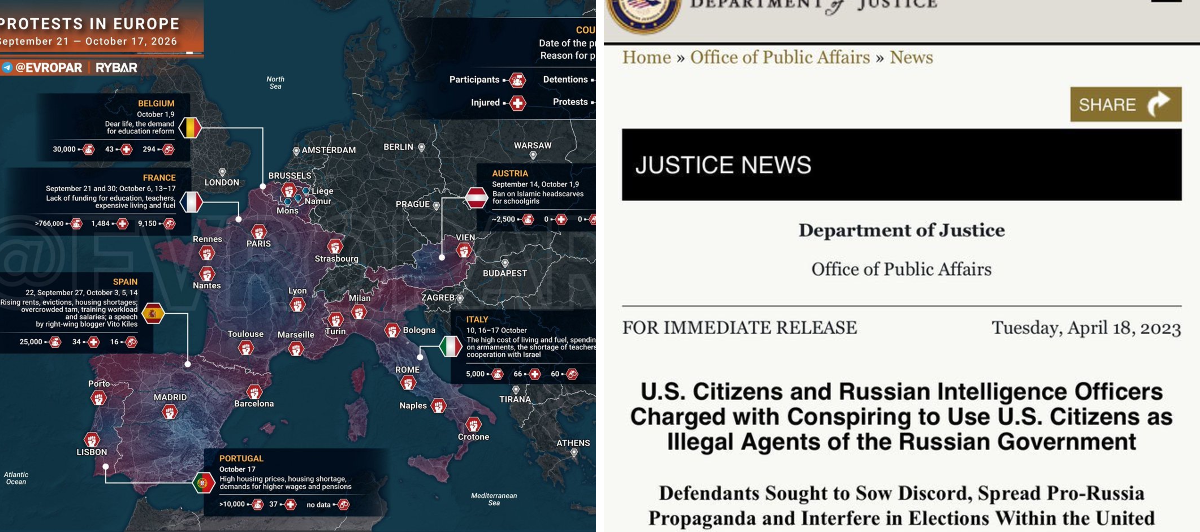Image resolution: width=1200 pixels, height=532 pixels.
Task: Click the protest fist icon at Naples
Action: (x=437, y=405)
